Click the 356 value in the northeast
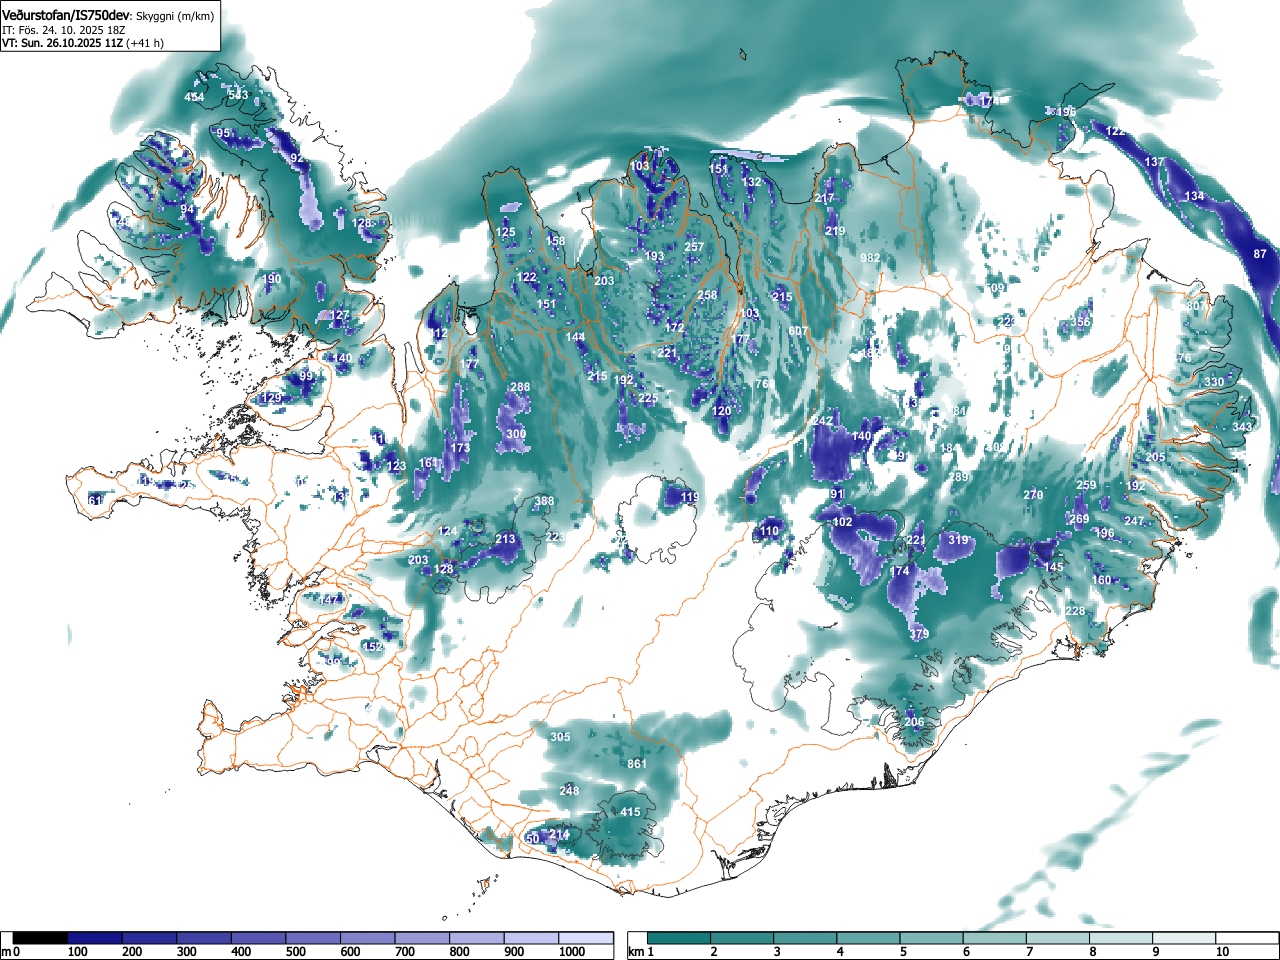Viewport: 1280px width, 960px height. point(1081,322)
